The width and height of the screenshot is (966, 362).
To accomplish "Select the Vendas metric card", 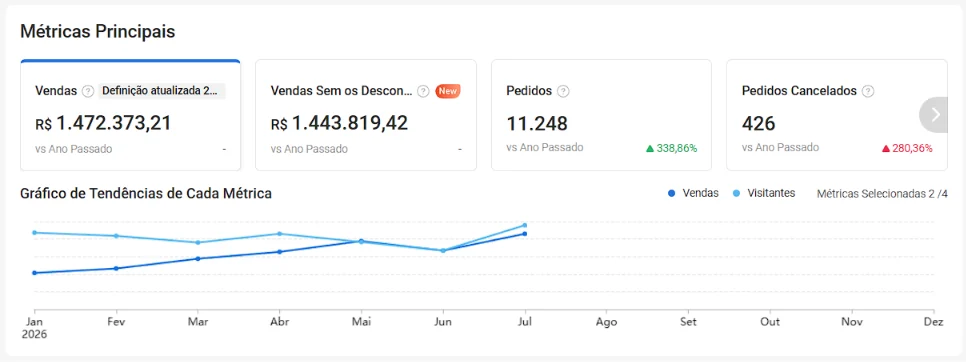I will point(130,115).
